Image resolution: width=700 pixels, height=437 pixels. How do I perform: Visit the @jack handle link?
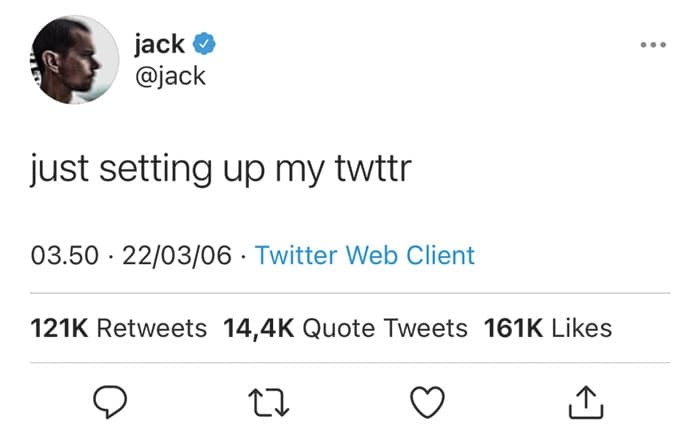170,75
